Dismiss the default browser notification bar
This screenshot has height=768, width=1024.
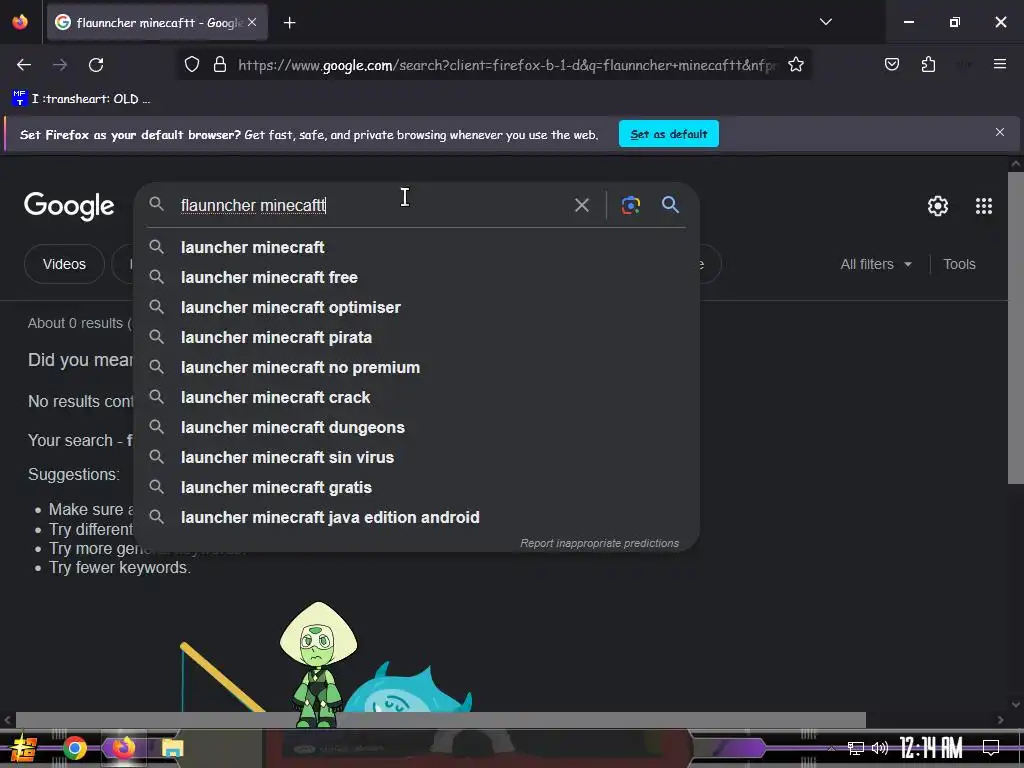(999, 133)
